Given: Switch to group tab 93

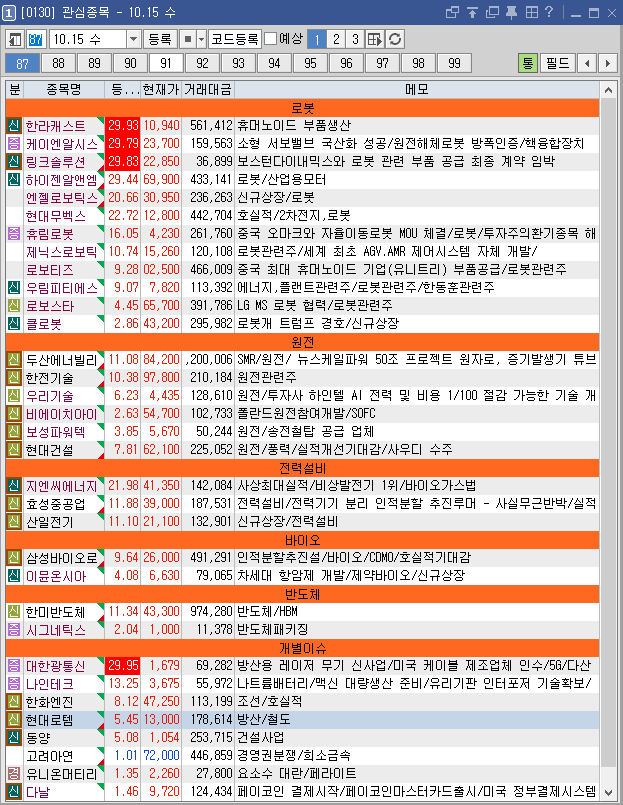Looking at the screenshot, I should [x=239, y=63].
